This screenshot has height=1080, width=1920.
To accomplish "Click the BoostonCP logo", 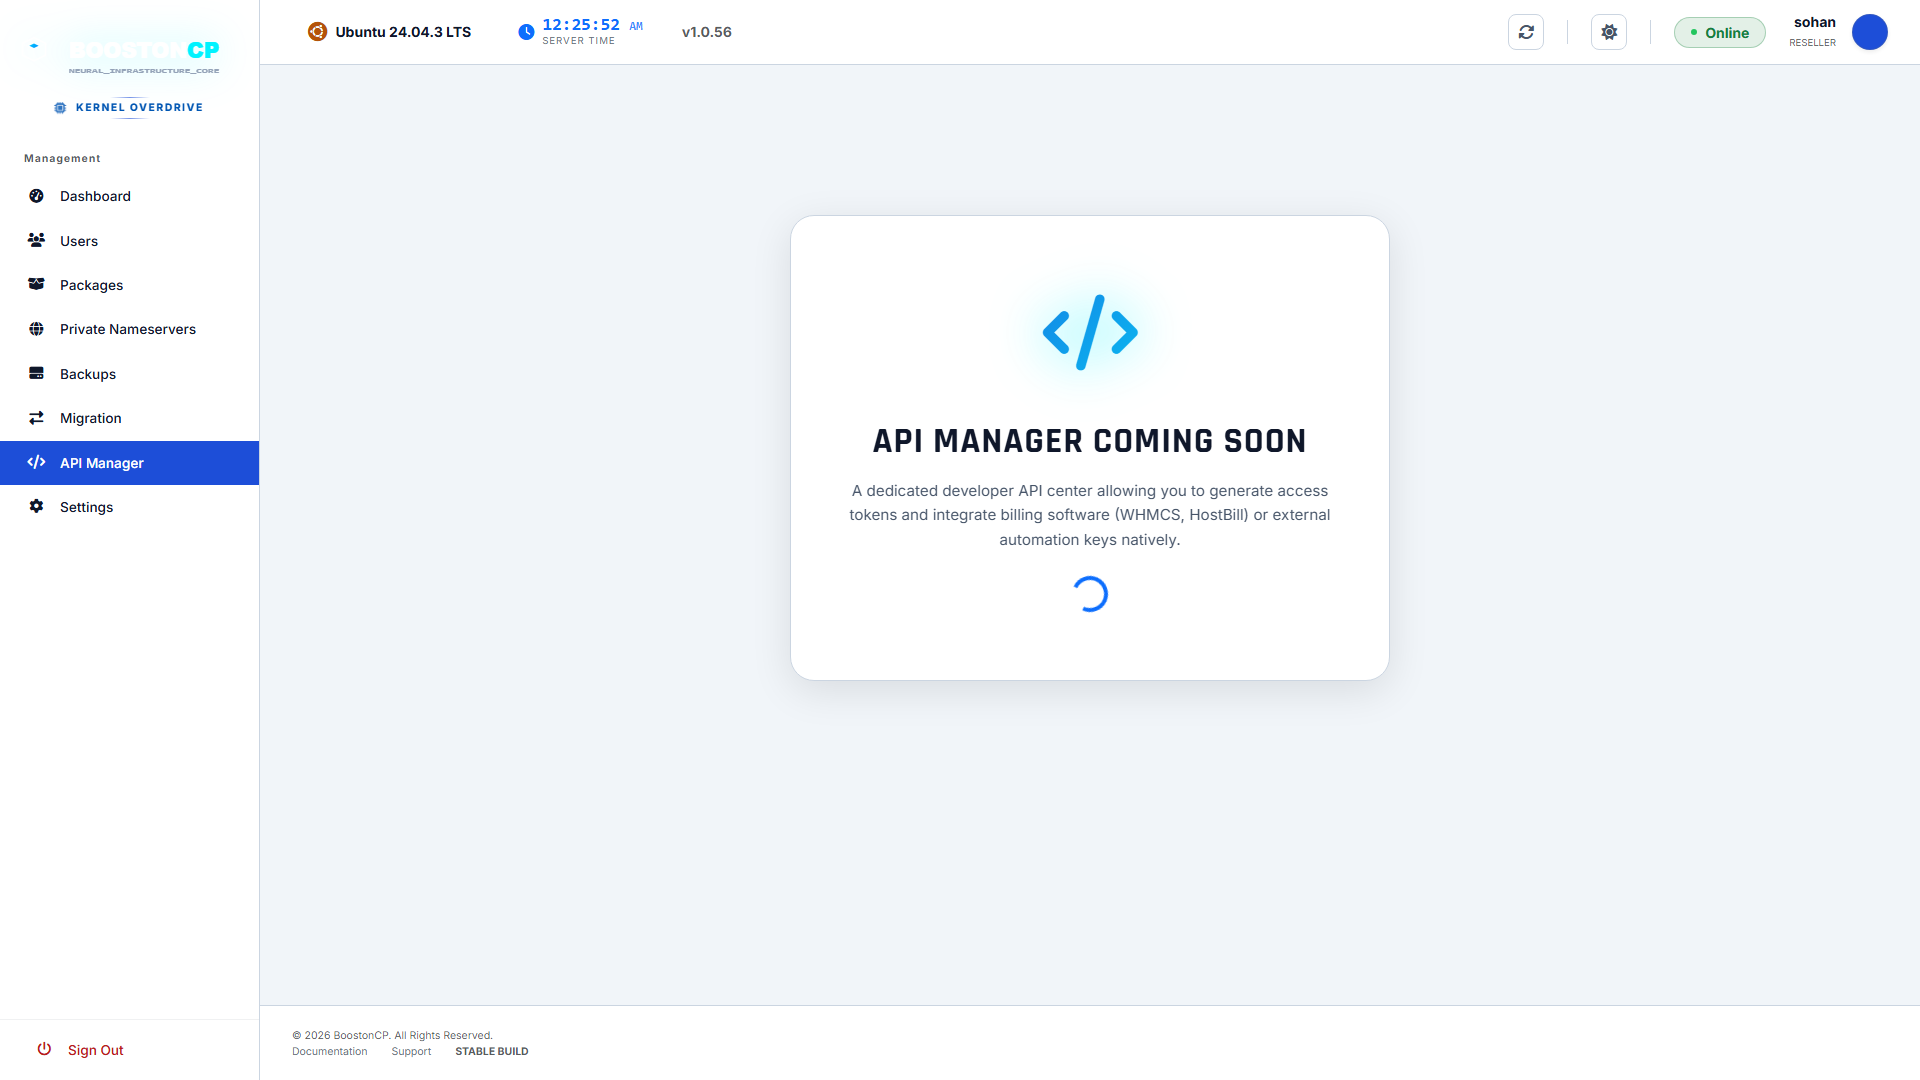I will pos(143,51).
